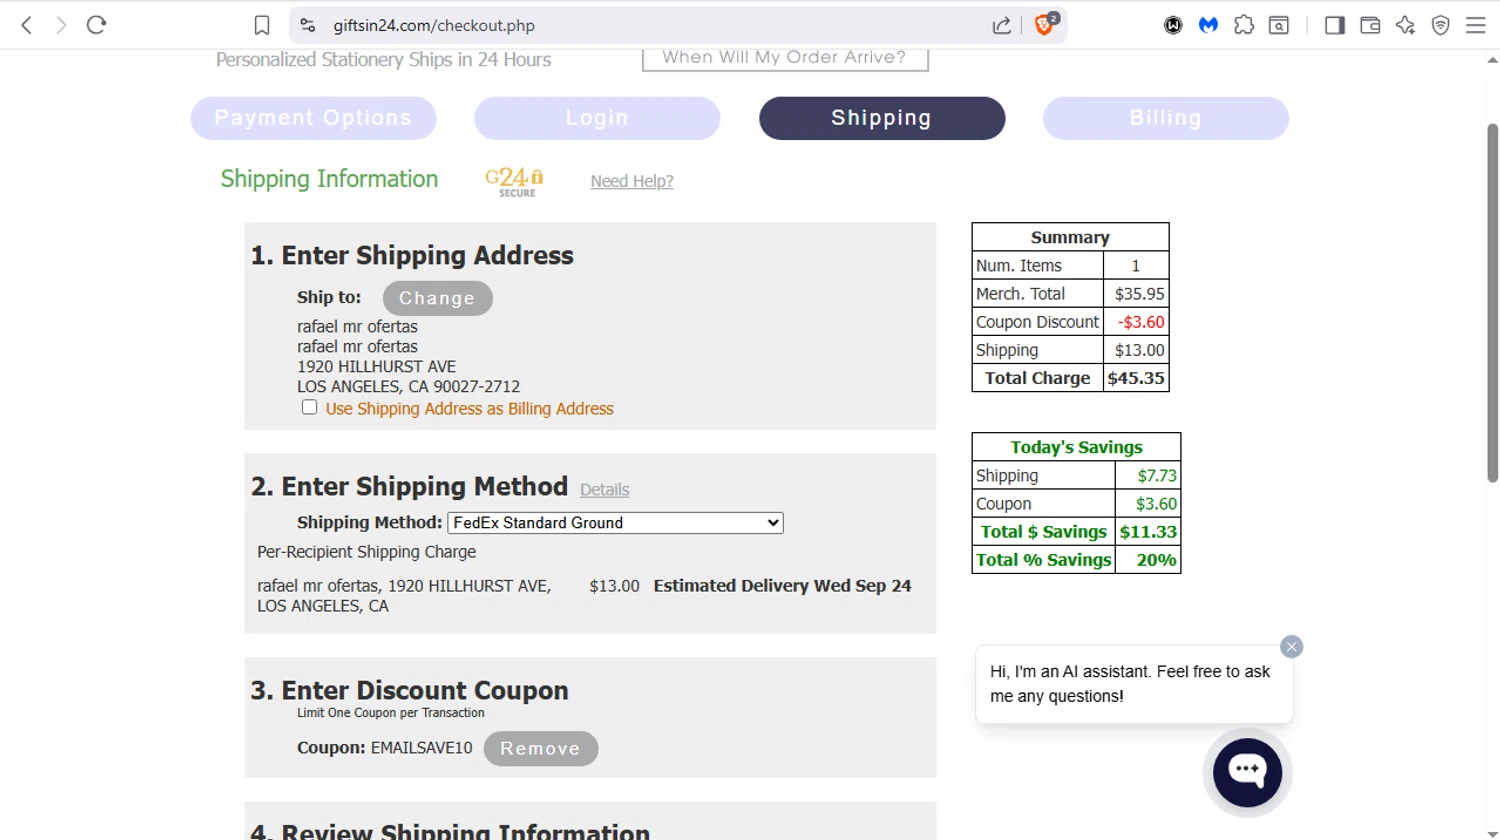Click Change shipping address button
The image size is (1500, 840).
pyautogui.click(x=437, y=298)
